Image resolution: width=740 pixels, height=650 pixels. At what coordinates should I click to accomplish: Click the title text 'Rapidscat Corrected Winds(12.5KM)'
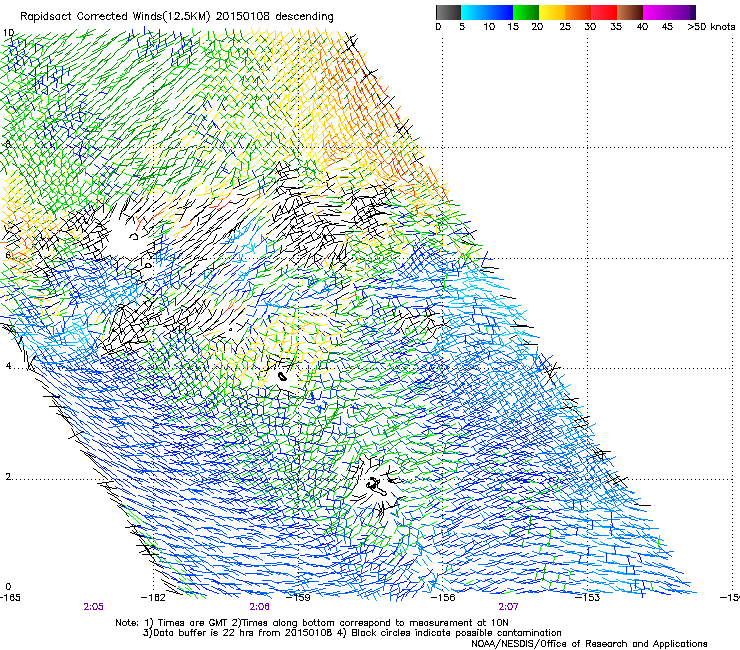[115, 17]
